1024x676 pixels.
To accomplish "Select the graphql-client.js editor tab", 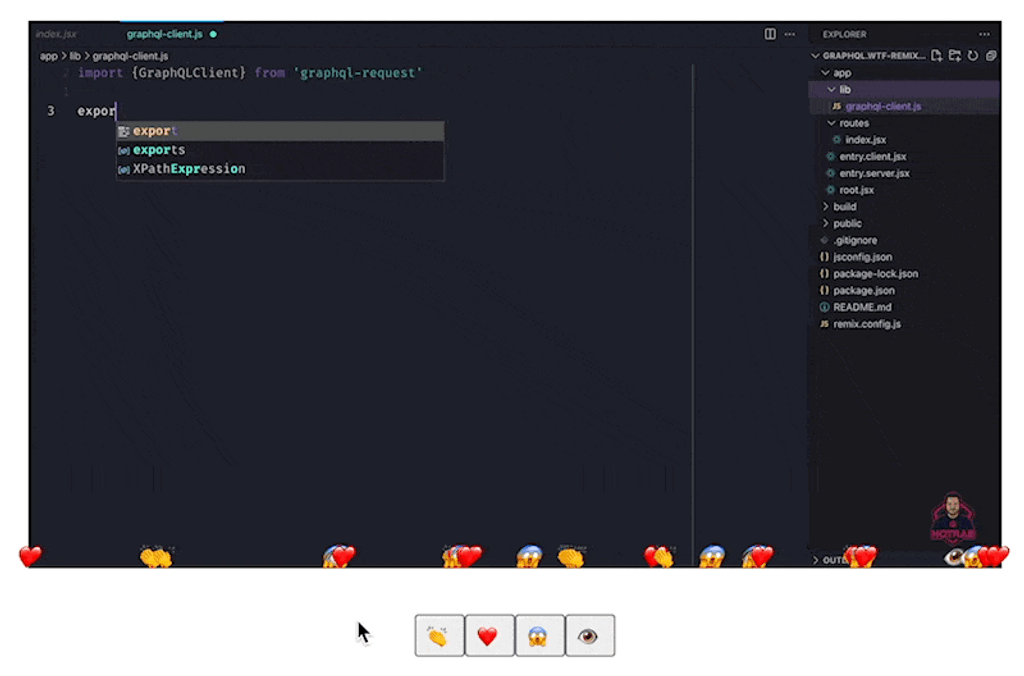I will pos(165,34).
